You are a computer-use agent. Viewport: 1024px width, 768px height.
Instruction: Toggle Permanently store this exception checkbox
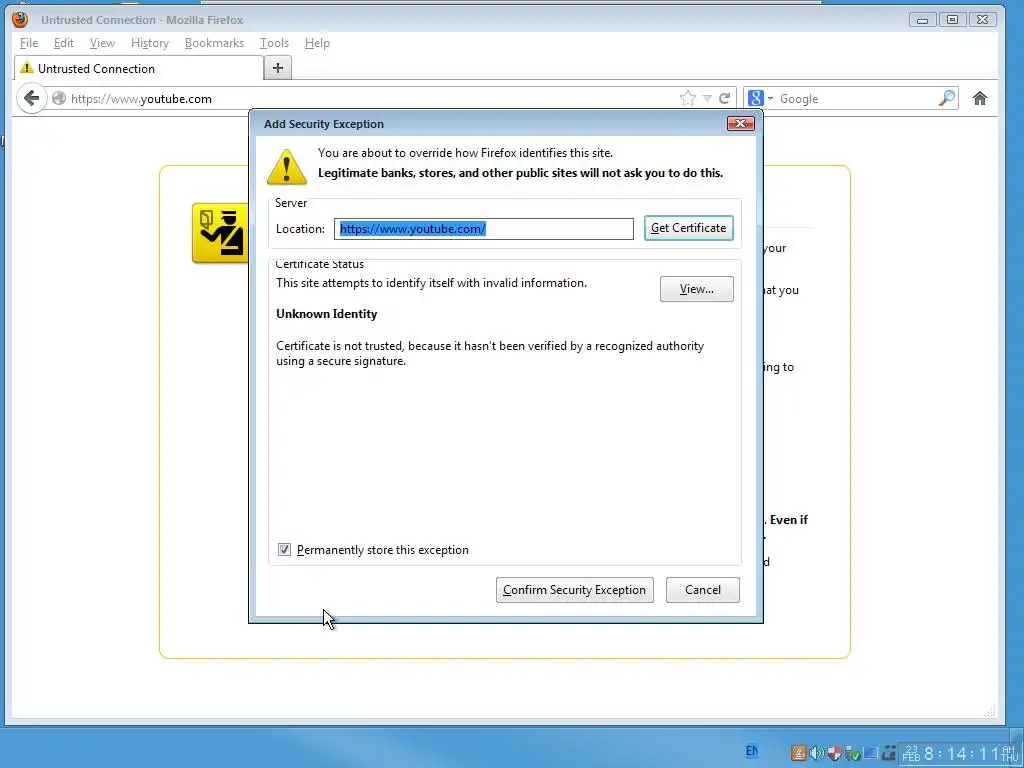(284, 549)
